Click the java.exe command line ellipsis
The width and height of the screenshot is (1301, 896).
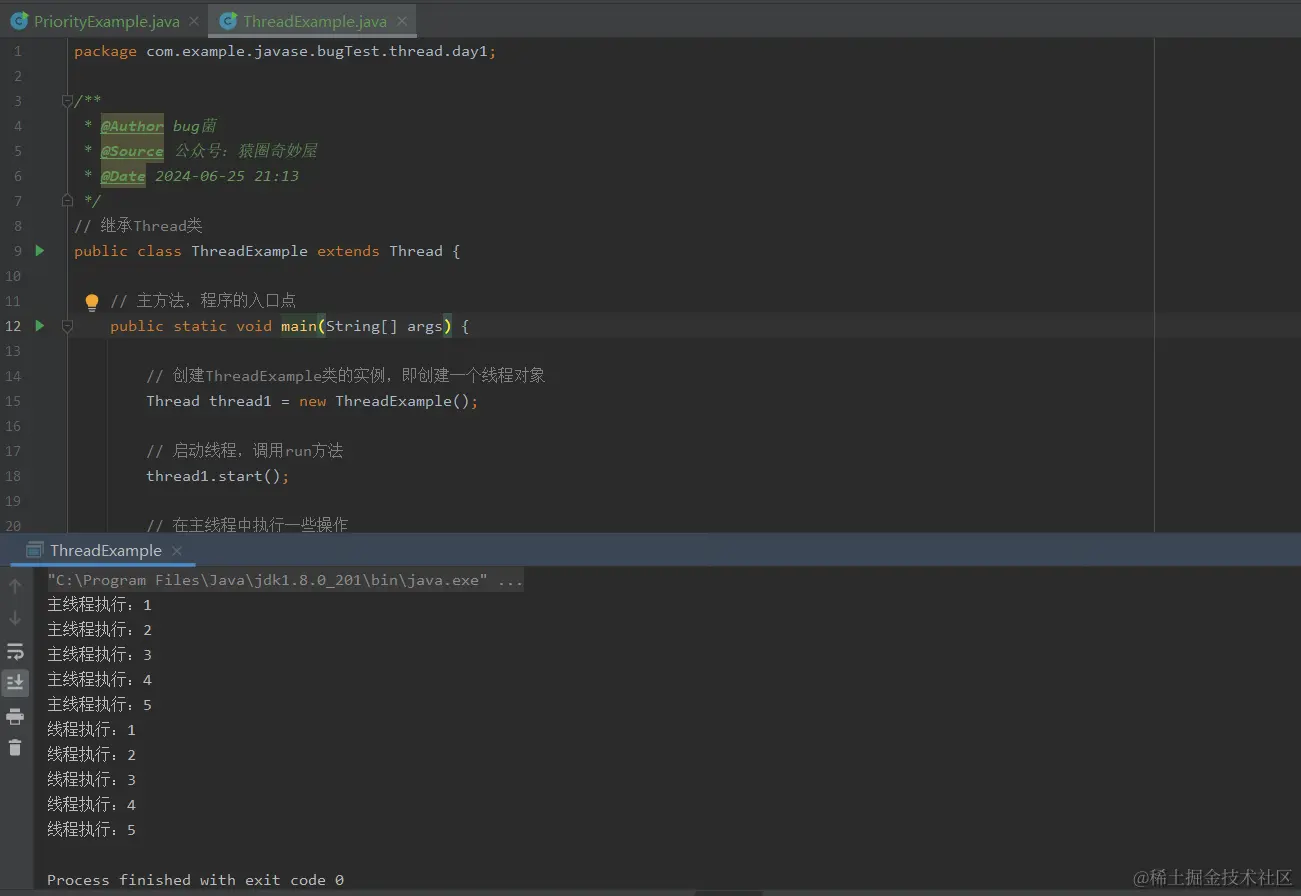pos(510,580)
